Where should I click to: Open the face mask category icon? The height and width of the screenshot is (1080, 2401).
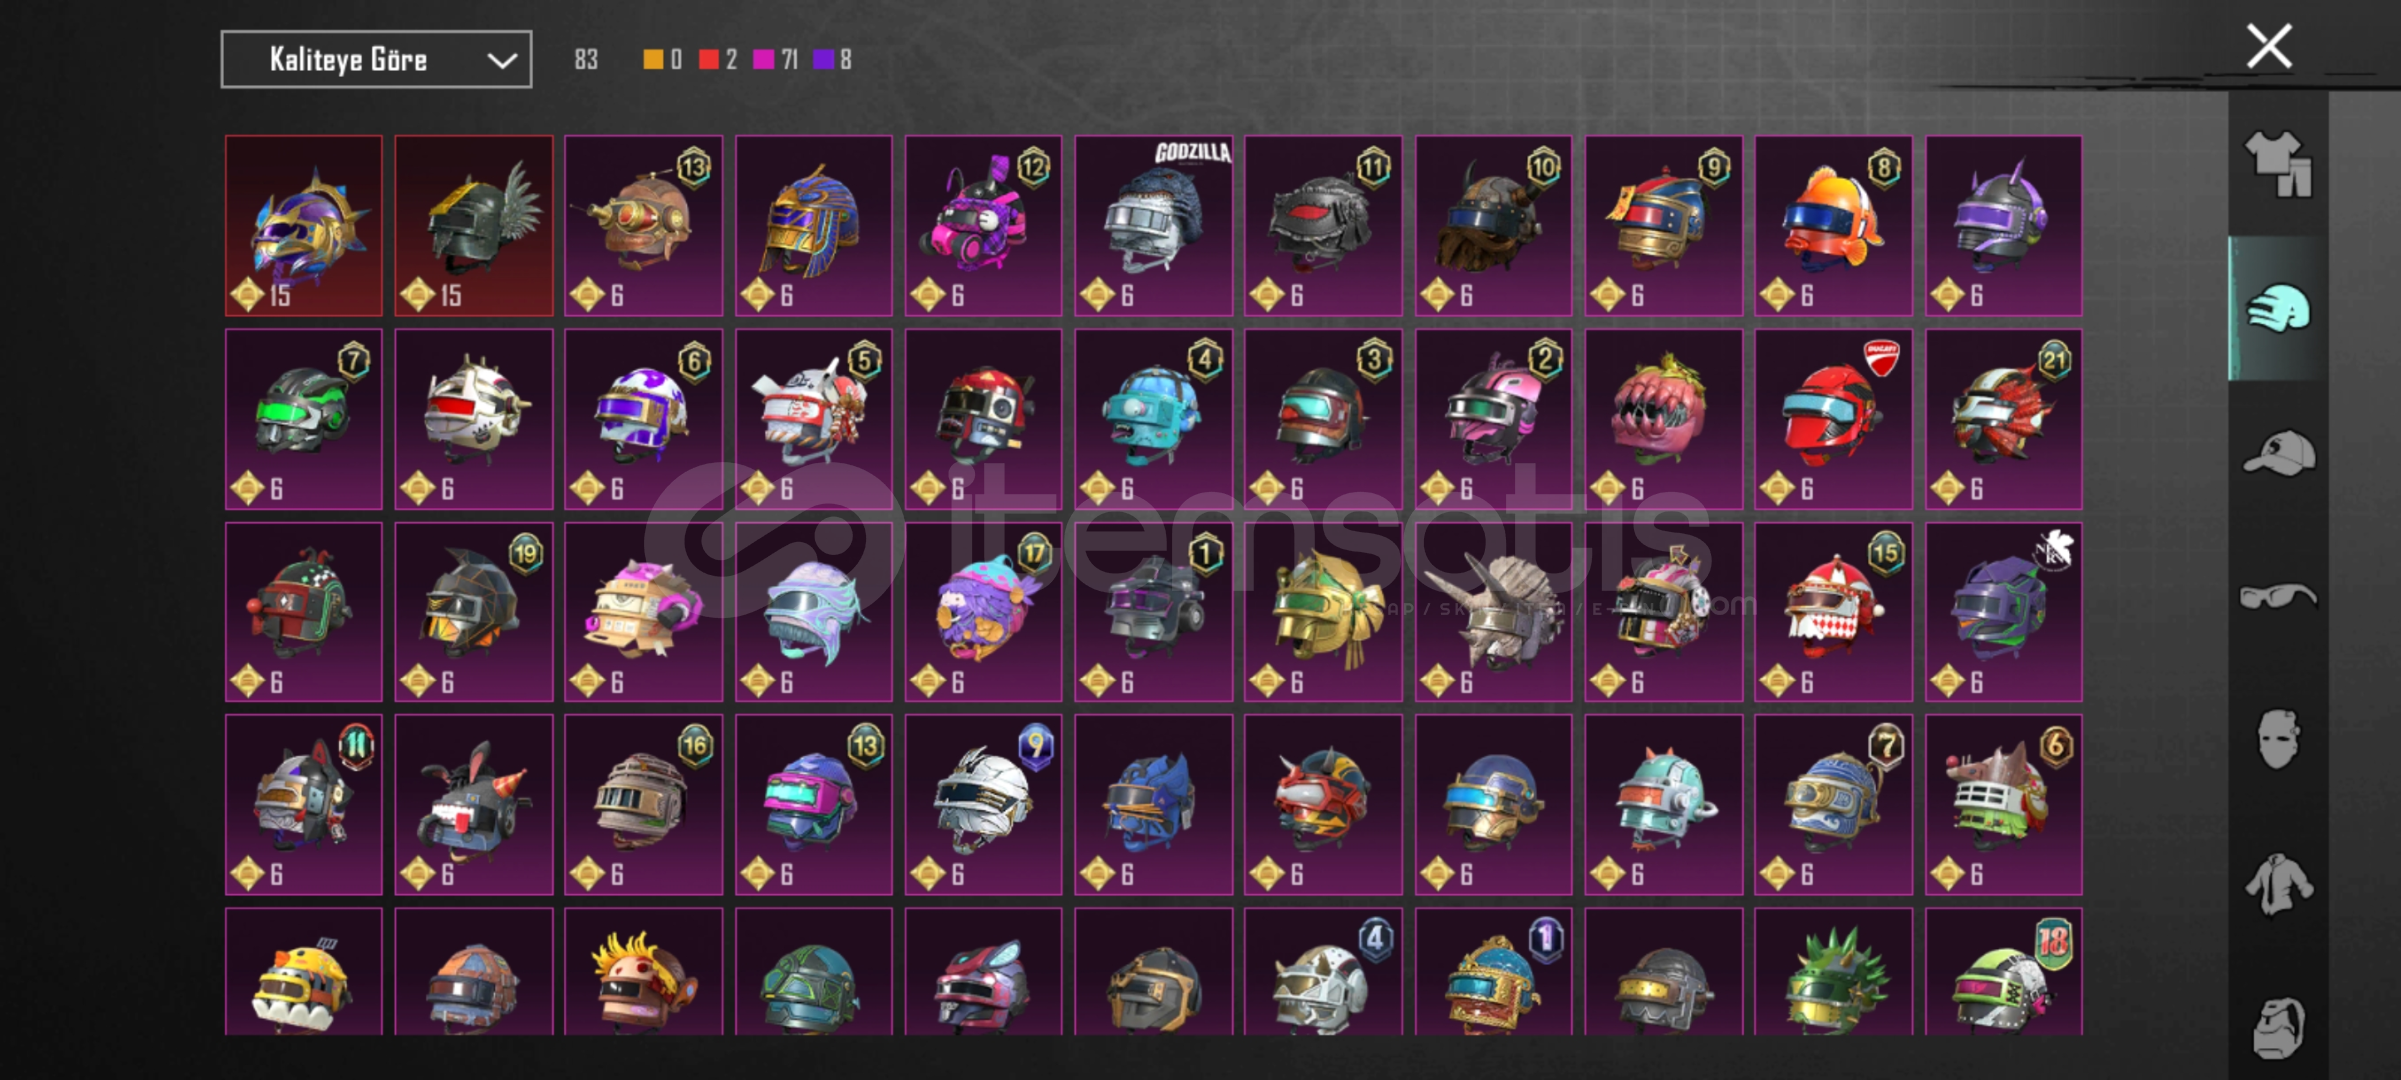tap(2278, 740)
